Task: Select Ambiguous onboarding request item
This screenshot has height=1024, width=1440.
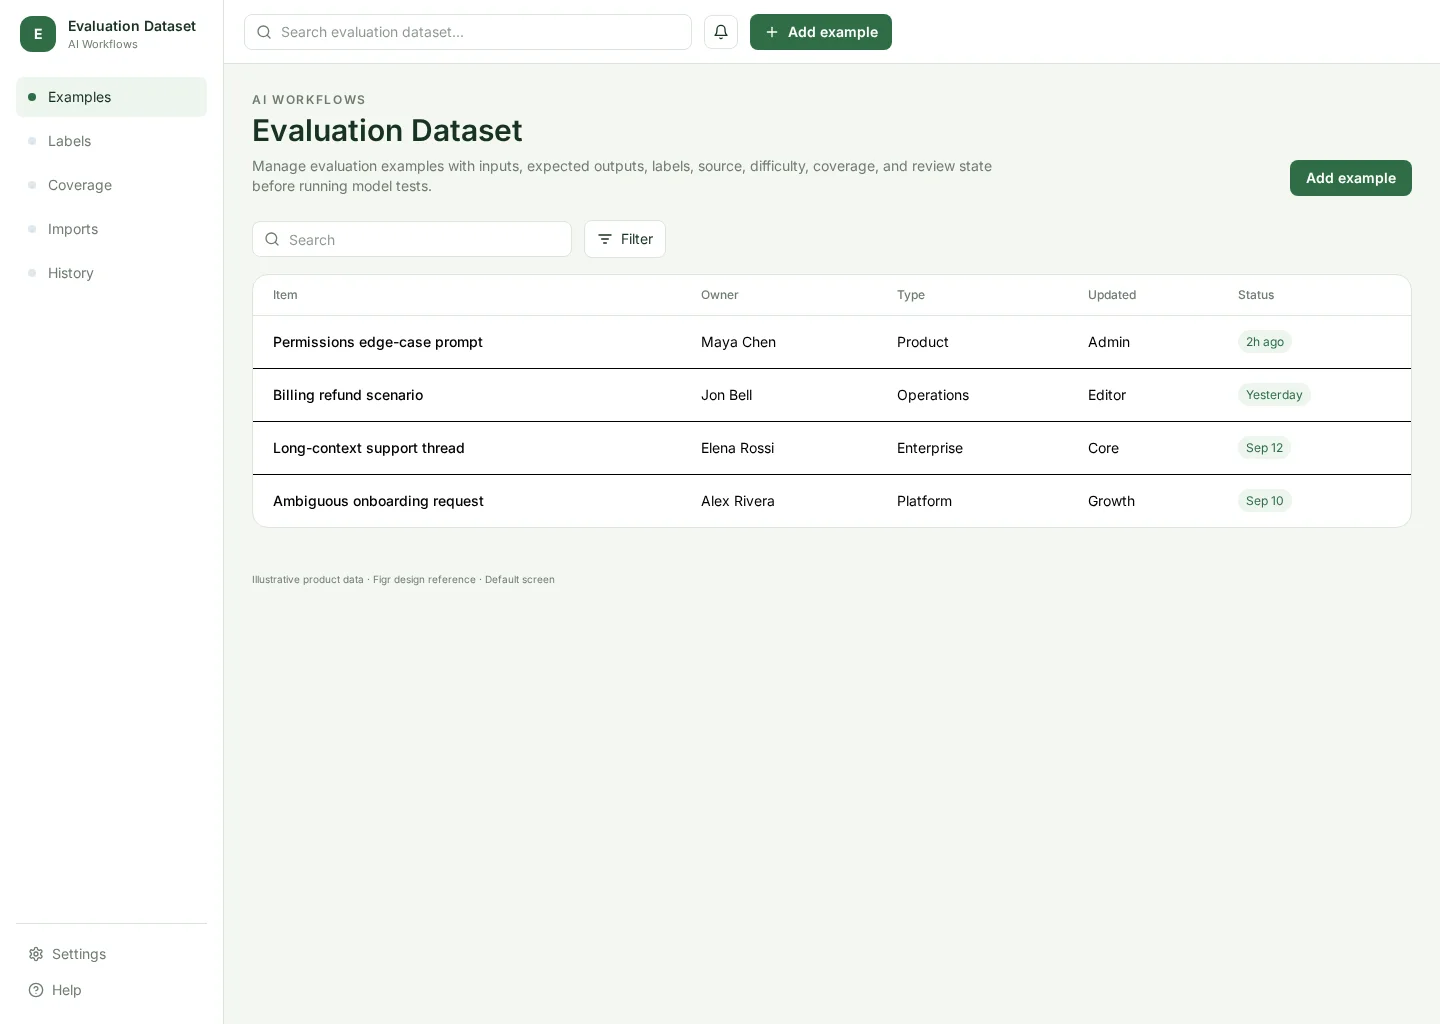Action: [378, 501]
